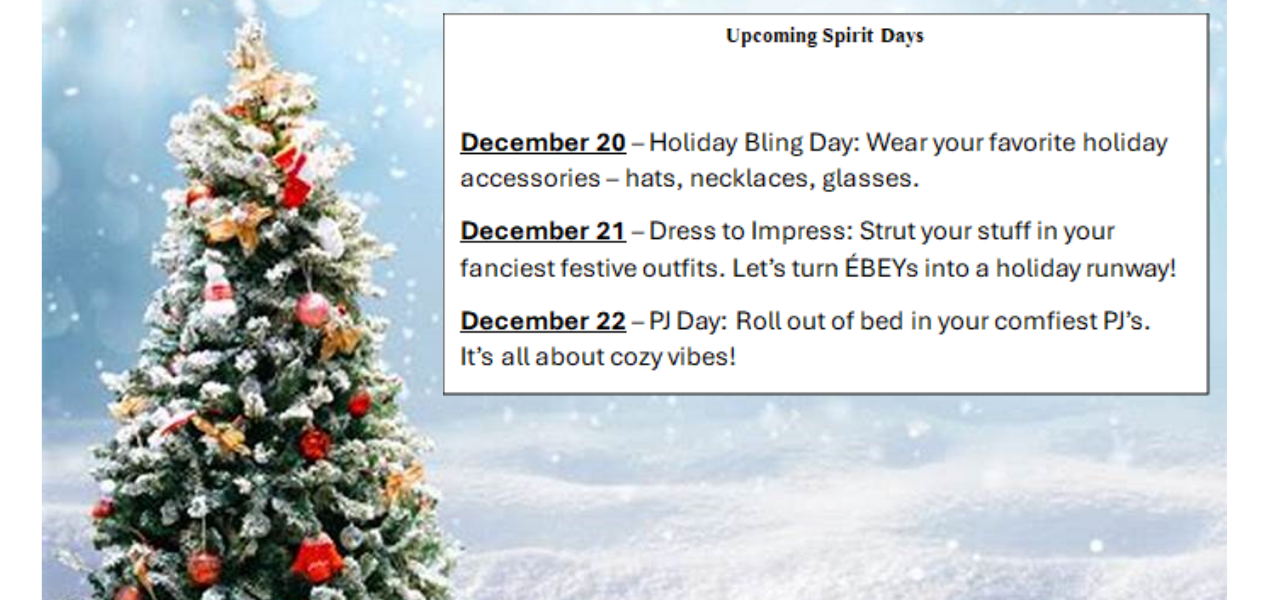Click the pink ball ornament on the tree
Viewport: 1280px width, 600px height.
pyautogui.click(x=312, y=310)
